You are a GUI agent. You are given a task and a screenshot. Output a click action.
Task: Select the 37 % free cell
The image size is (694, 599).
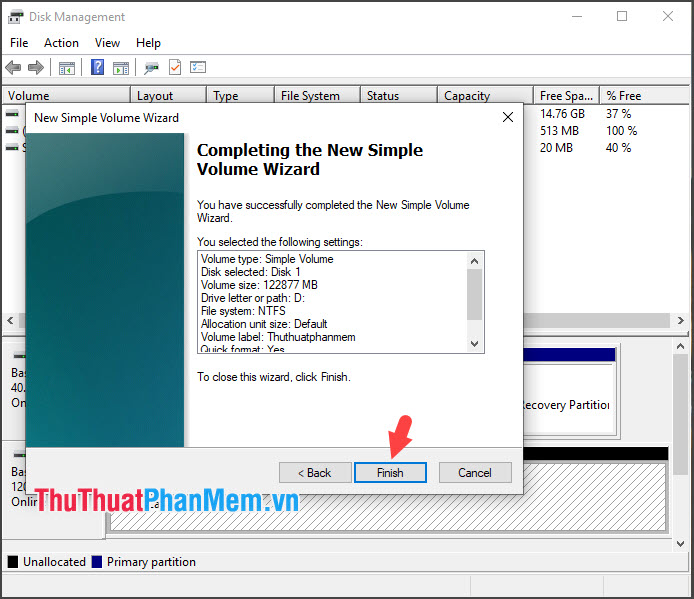pos(618,114)
